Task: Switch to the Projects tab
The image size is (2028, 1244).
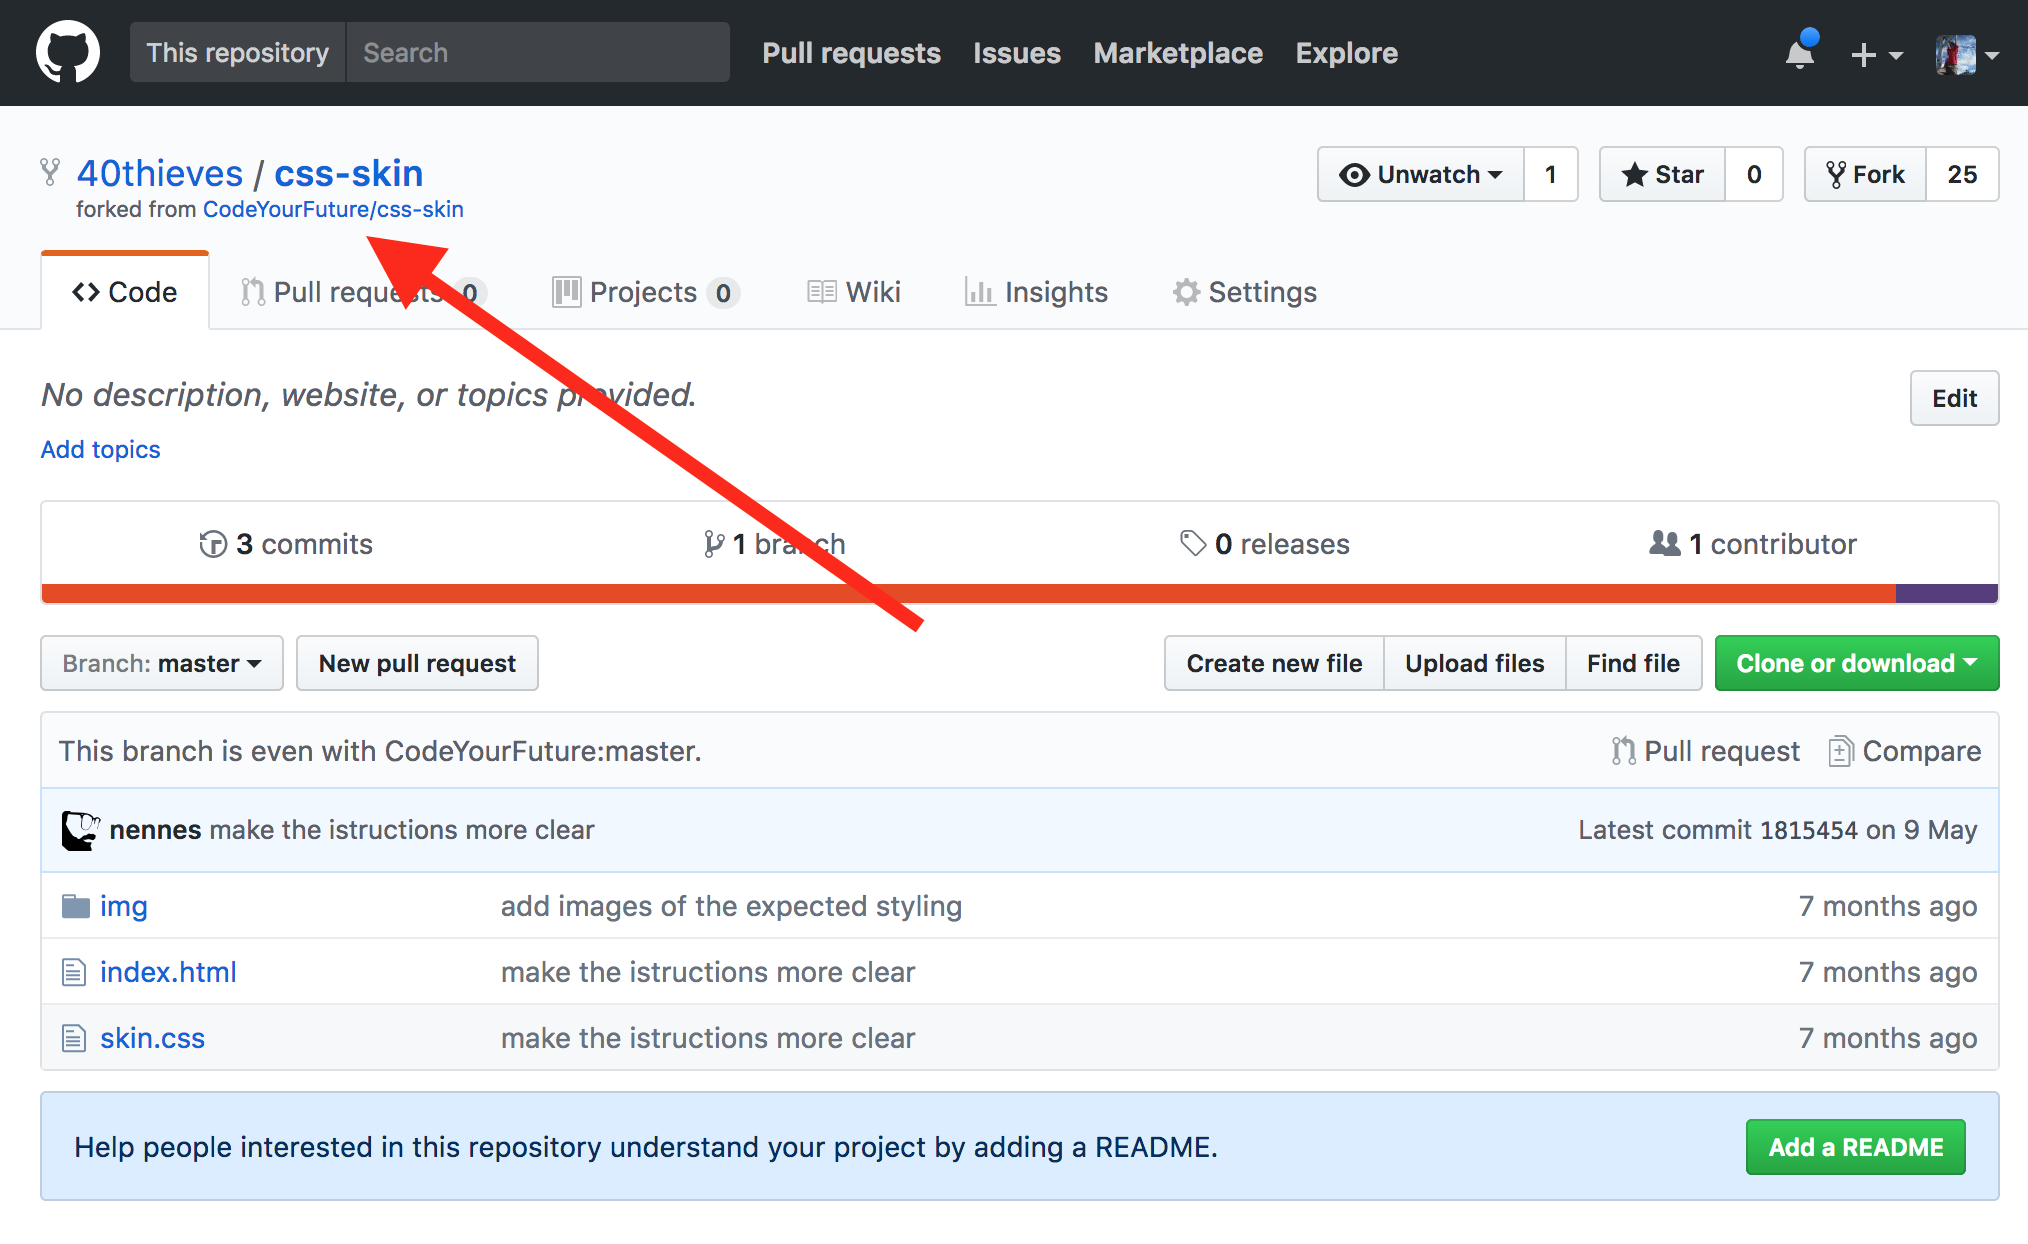Action: point(645,292)
